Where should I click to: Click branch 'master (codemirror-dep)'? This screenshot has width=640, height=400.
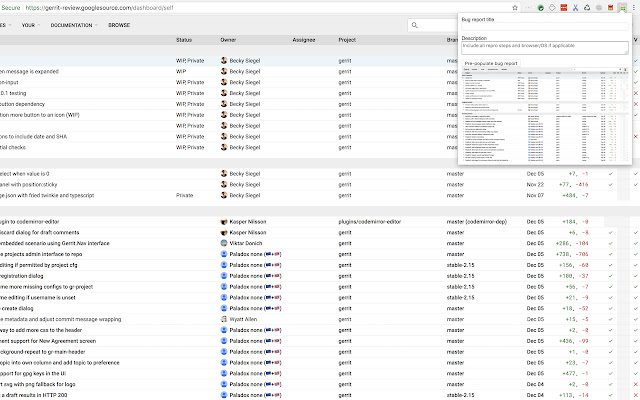click(x=477, y=222)
